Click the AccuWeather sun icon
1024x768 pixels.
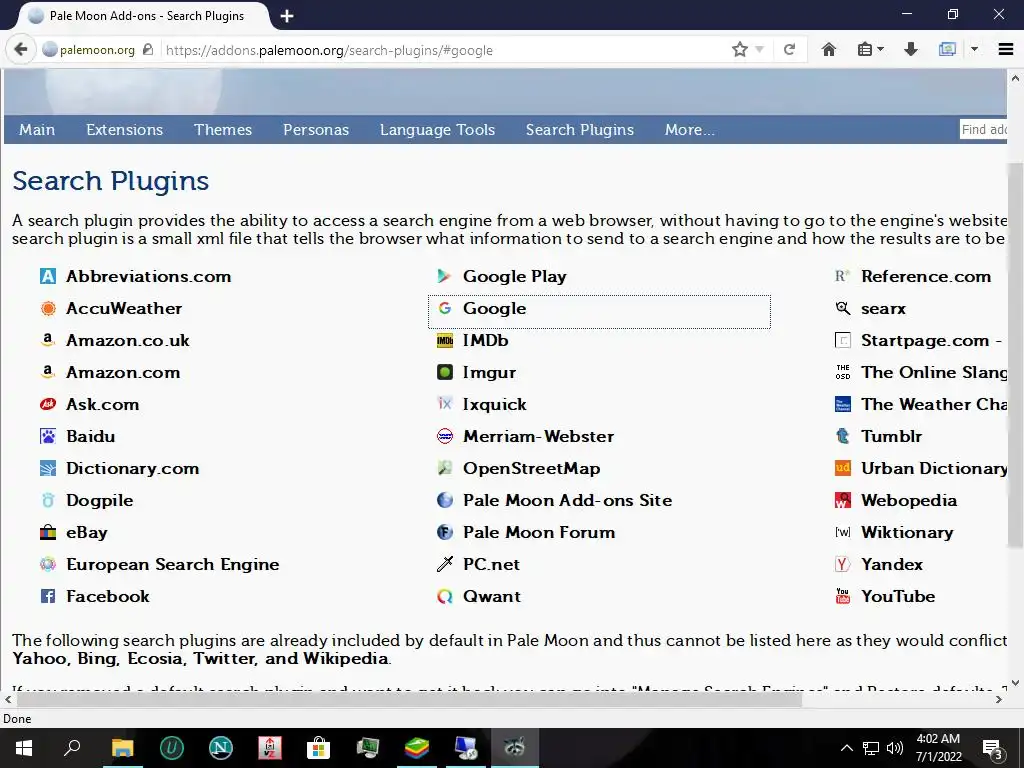[48, 308]
